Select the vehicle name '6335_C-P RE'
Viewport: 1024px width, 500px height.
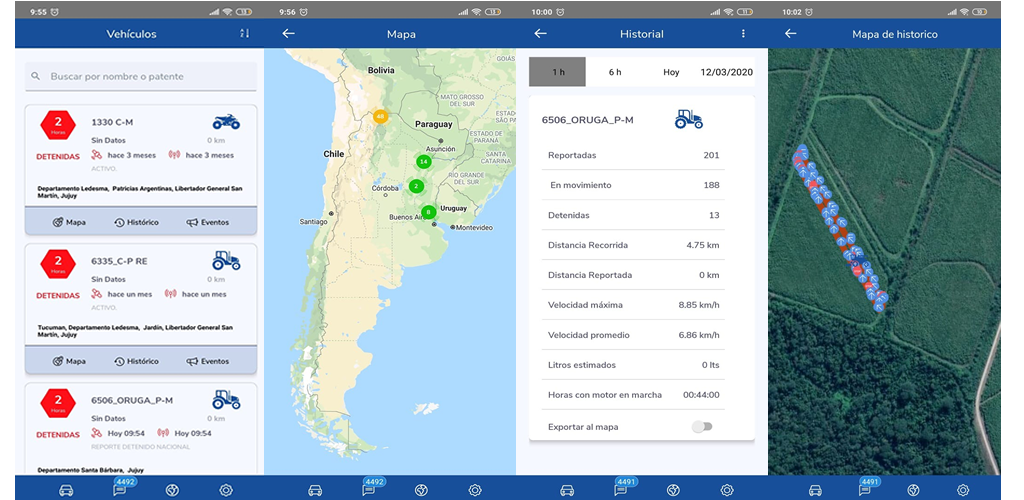pyautogui.click(x=120, y=261)
